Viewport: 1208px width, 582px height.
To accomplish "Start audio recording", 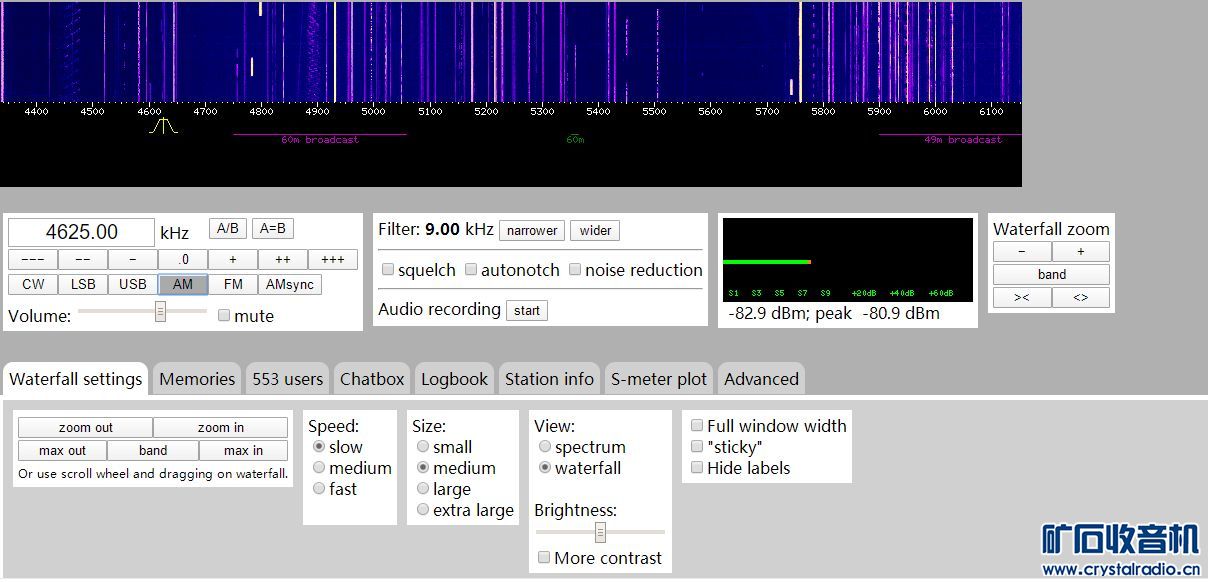I will [x=527, y=310].
